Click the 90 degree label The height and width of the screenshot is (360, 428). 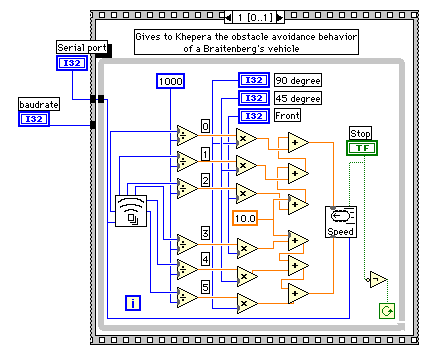pos(298,80)
